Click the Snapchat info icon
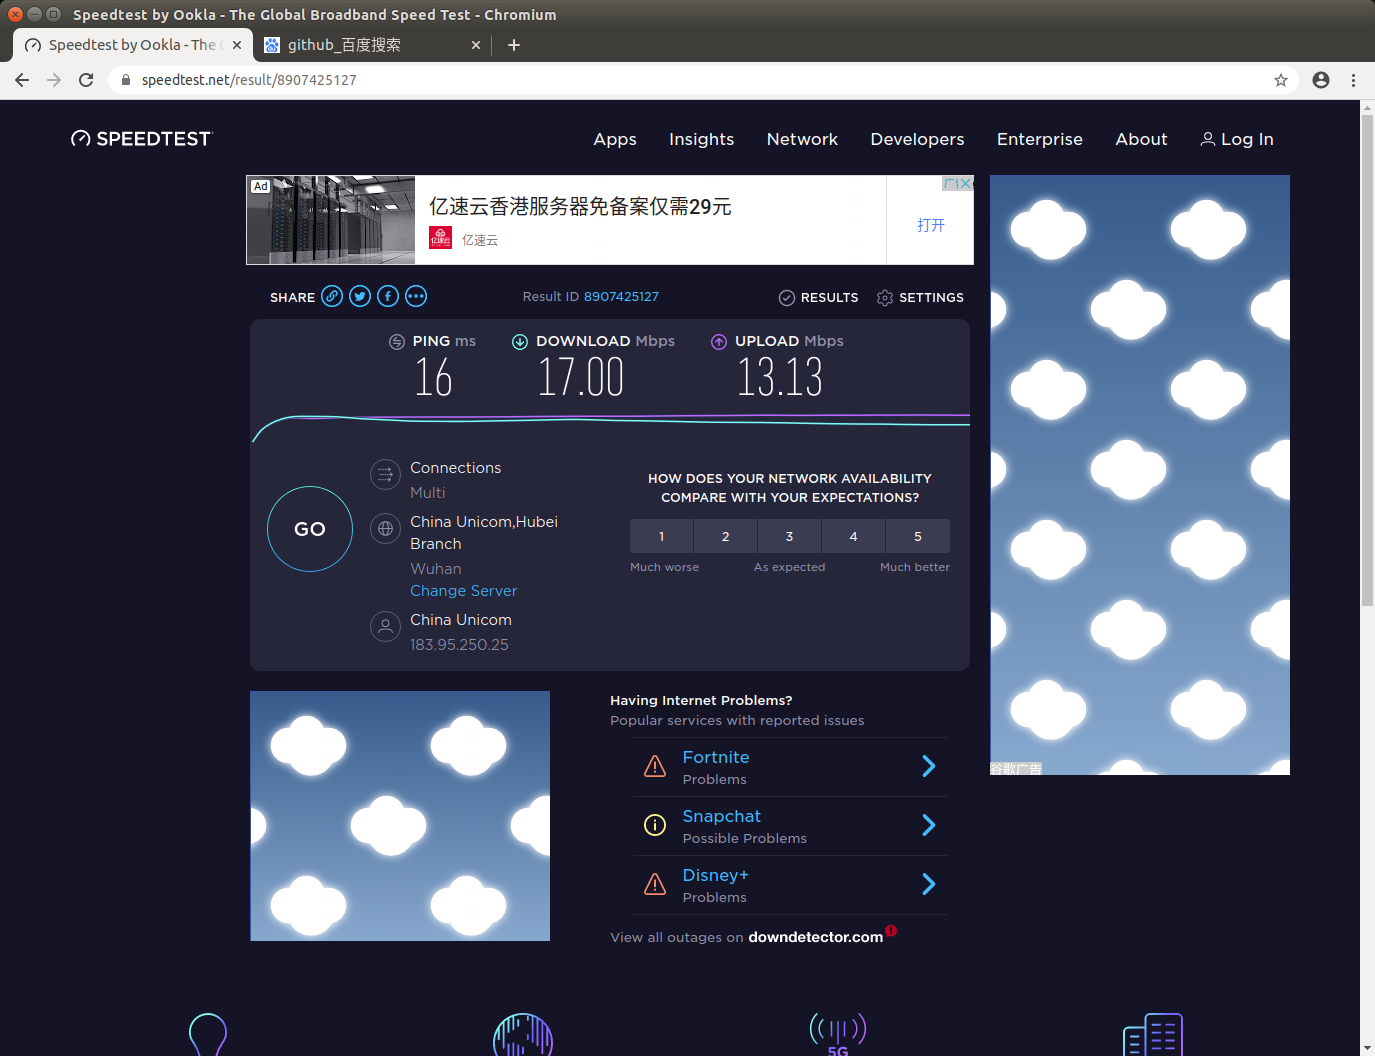 655,825
